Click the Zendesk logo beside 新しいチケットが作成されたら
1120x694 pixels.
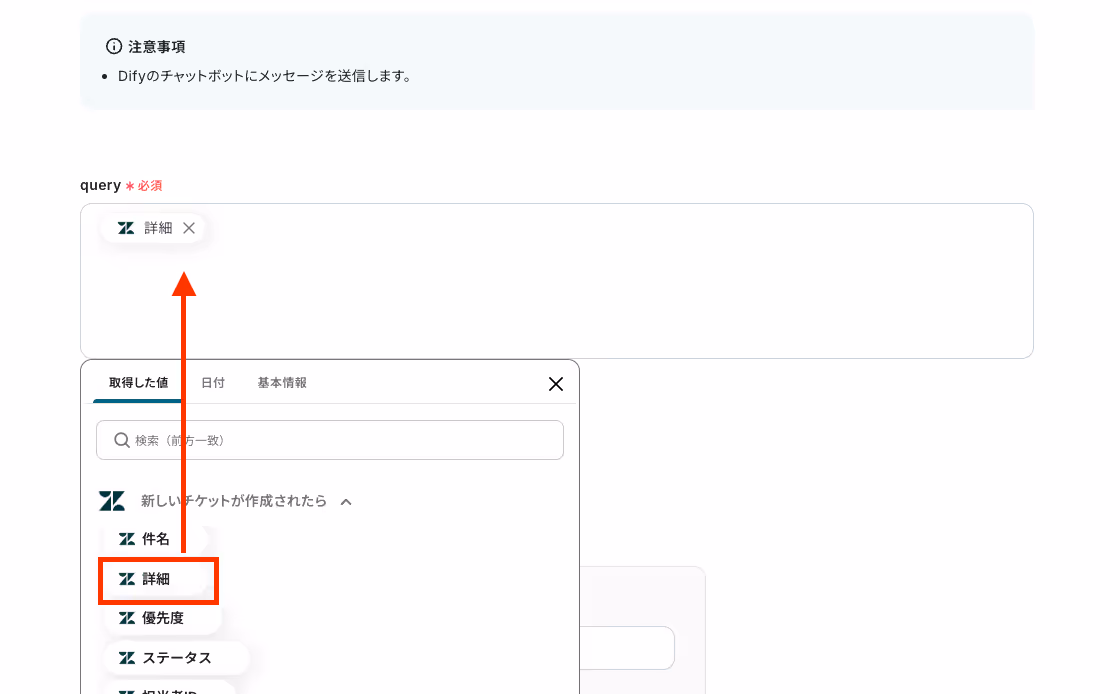tap(112, 501)
